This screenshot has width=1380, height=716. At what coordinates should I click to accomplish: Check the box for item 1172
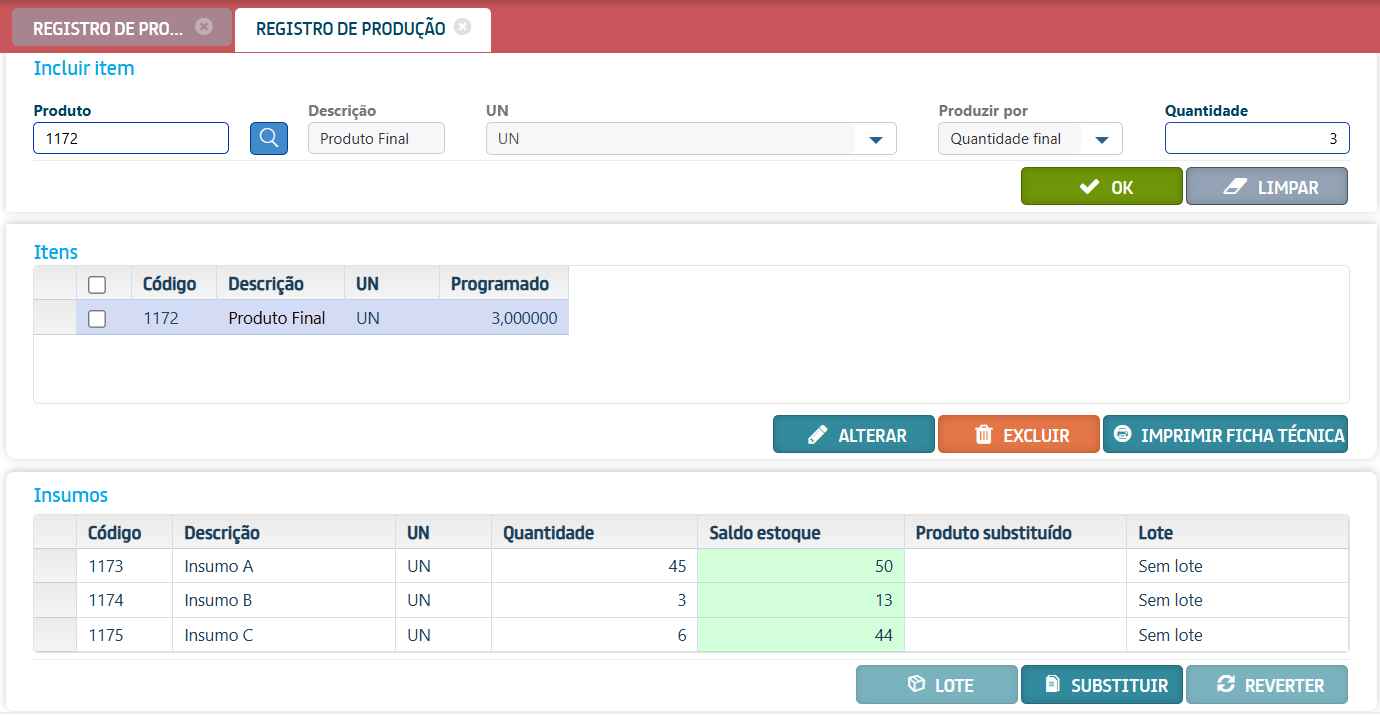tap(97, 318)
